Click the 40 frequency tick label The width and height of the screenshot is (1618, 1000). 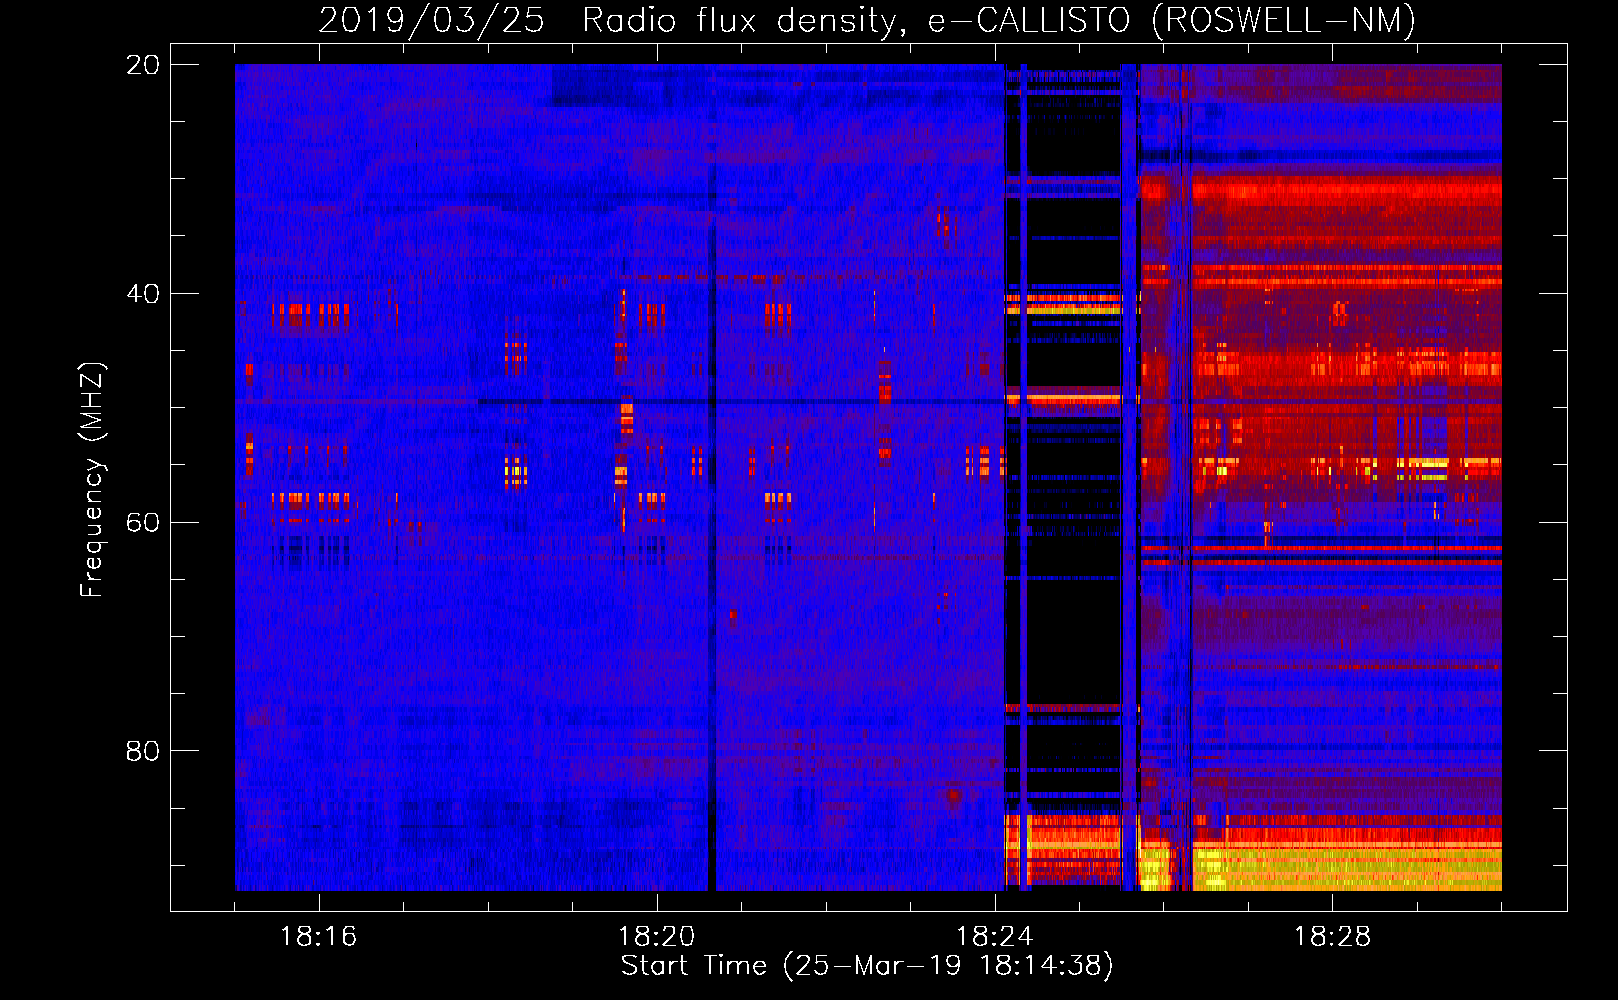pyautogui.click(x=143, y=294)
